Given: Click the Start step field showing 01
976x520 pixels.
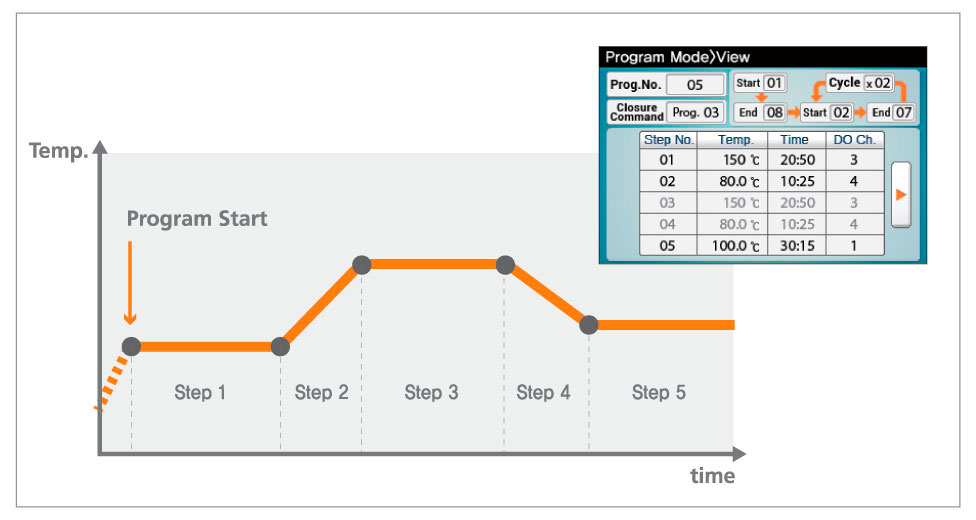Looking at the screenshot, I should [775, 83].
